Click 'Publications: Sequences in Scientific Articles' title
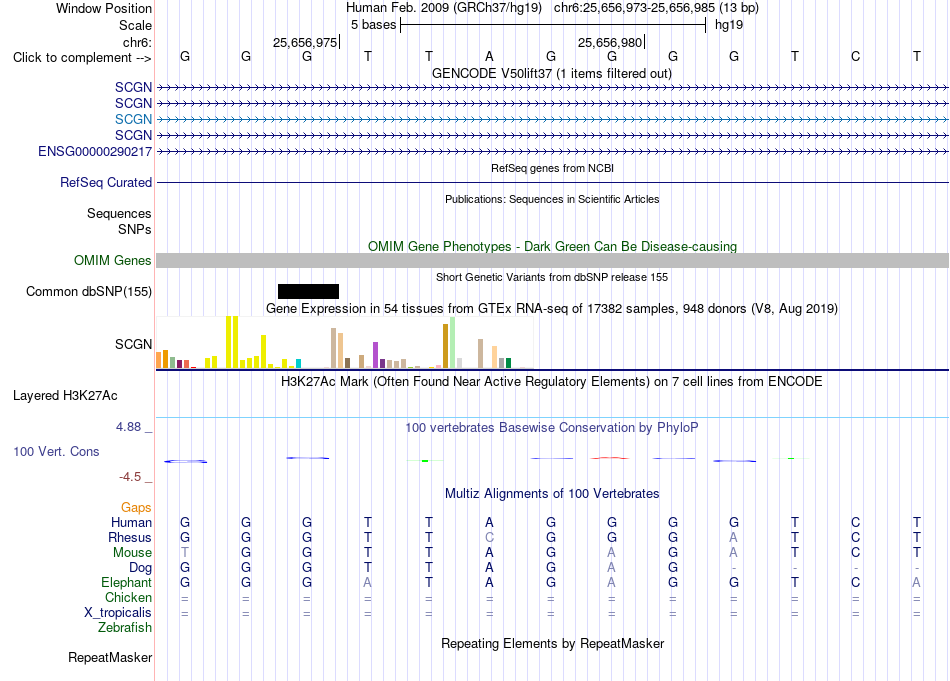This screenshot has width=950, height=681. pos(552,199)
